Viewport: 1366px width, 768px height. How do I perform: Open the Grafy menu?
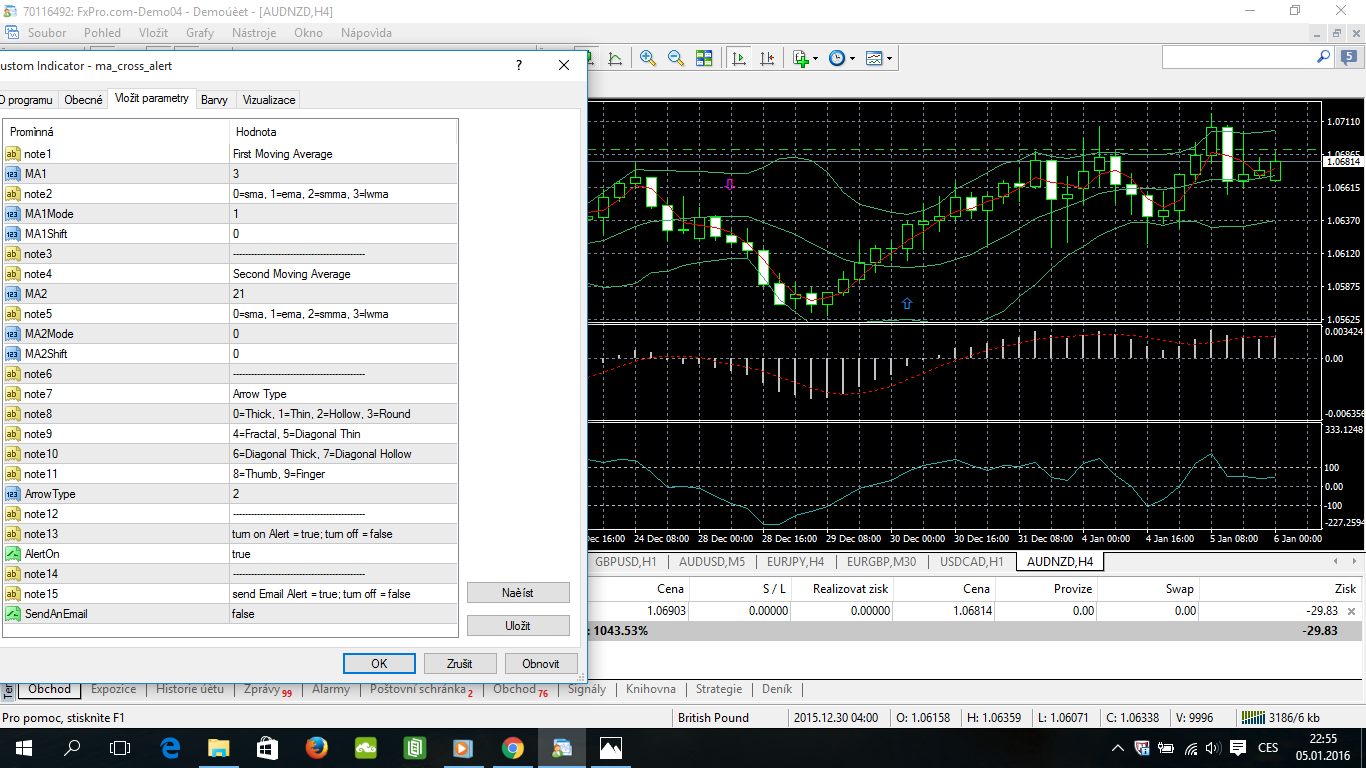click(199, 33)
